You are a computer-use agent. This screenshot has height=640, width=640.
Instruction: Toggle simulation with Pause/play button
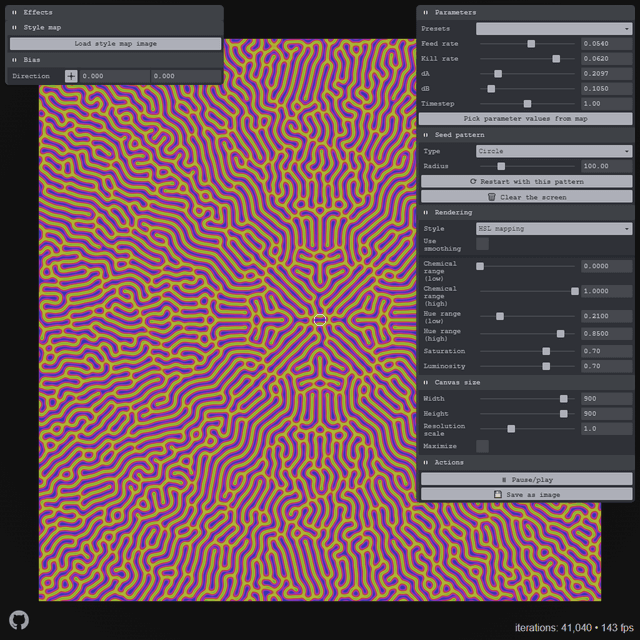[x=526, y=479]
